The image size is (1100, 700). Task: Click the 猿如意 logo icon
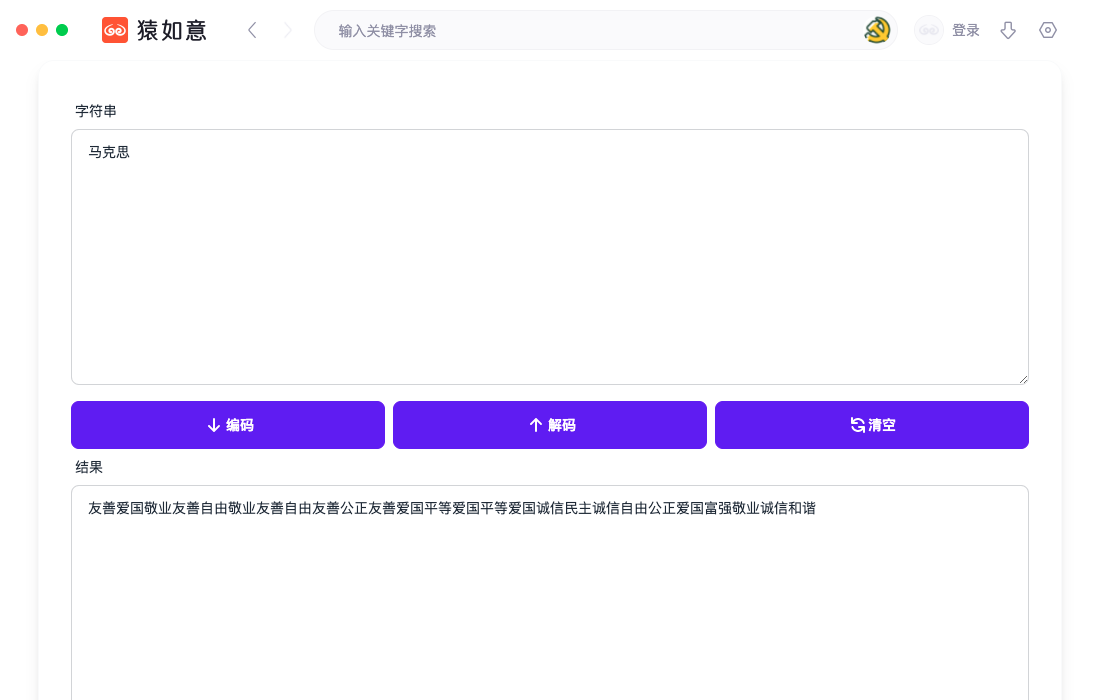(x=115, y=30)
